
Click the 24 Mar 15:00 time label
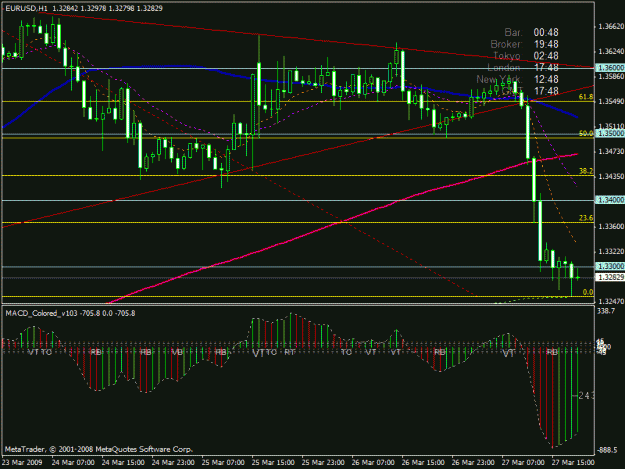[x=123, y=463]
